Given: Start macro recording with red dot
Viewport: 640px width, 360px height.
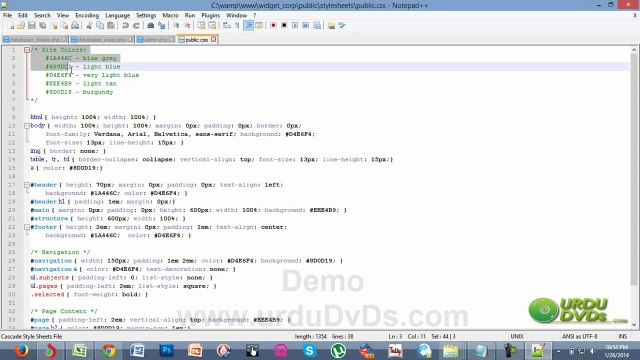Looking at the screenshot, I should click(273, 26).
